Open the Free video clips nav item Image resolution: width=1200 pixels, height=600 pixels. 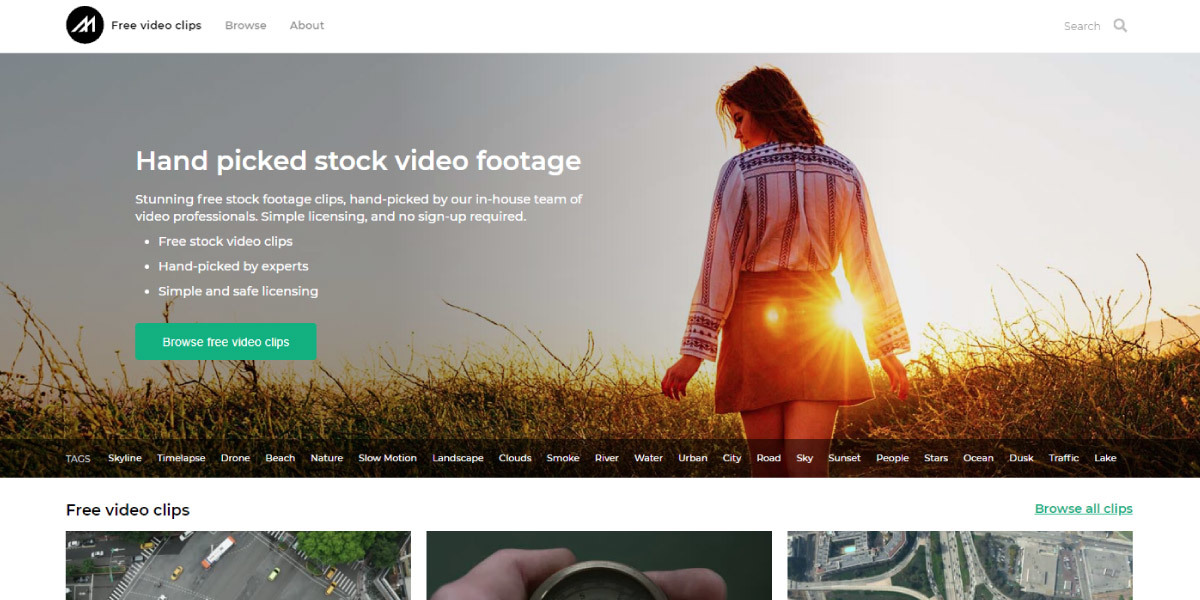pos(156,25)
